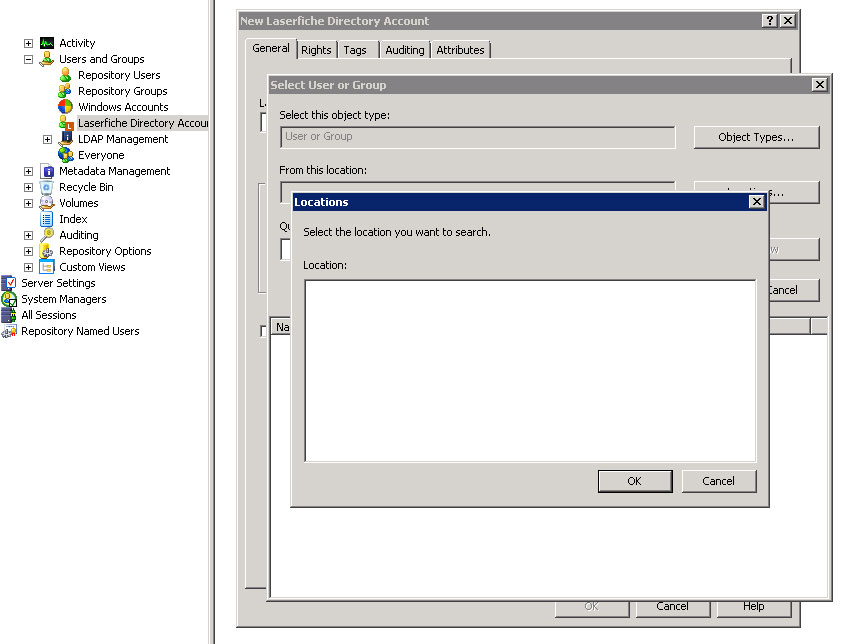The height and width of the screenshot is (644, 848).
Task: Click the Recycle Bin icon
Action: pos(47,187)
